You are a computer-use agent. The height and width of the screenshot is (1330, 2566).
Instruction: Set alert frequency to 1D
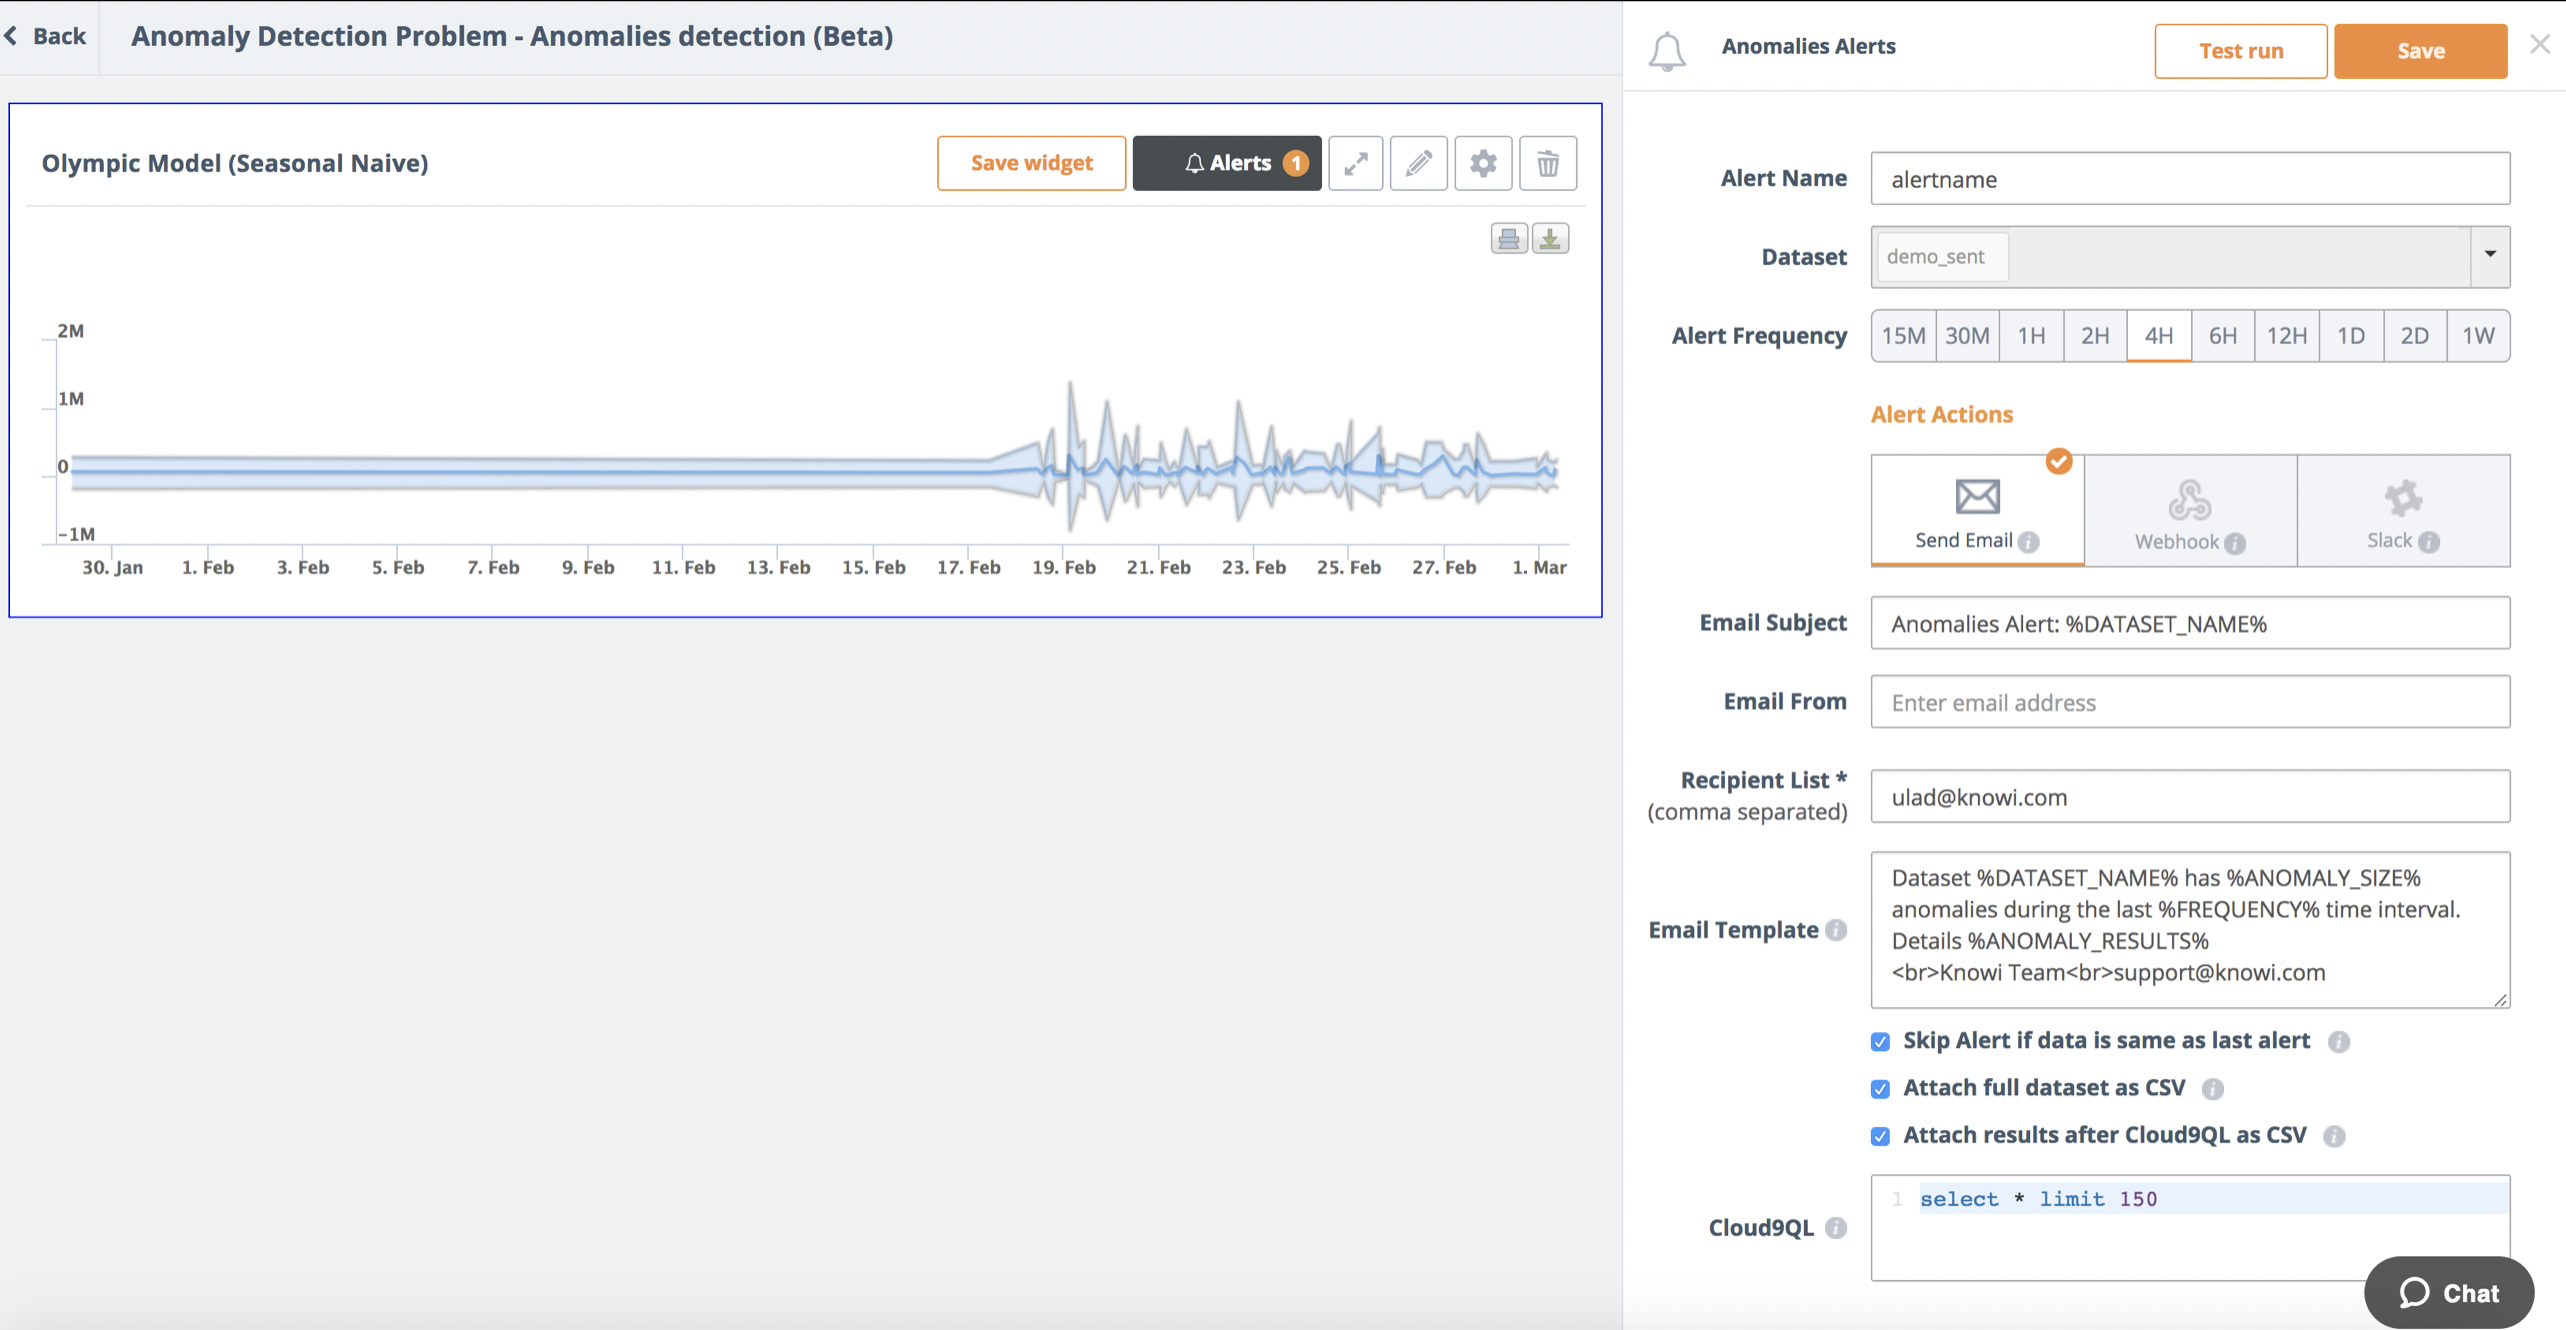point(2350,336)
